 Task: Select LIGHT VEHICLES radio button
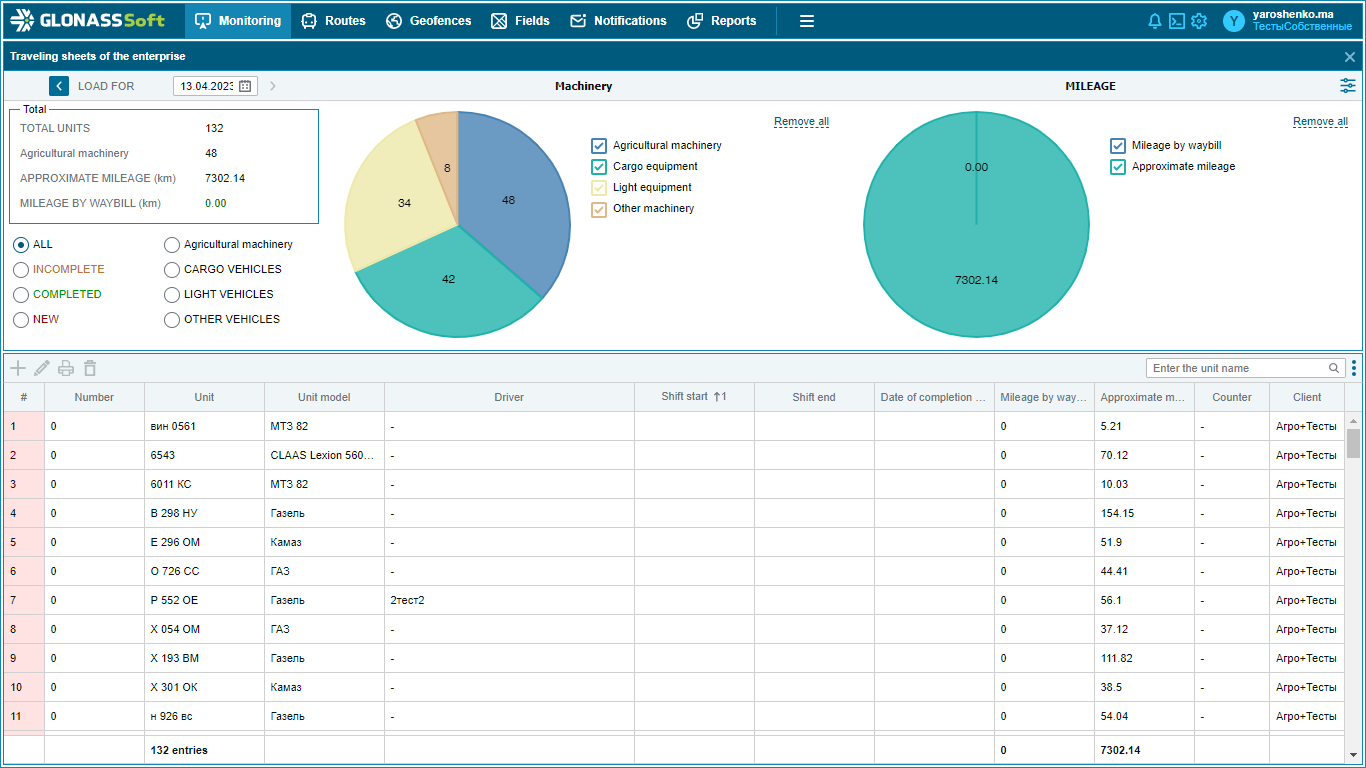(x=172, y=295)
